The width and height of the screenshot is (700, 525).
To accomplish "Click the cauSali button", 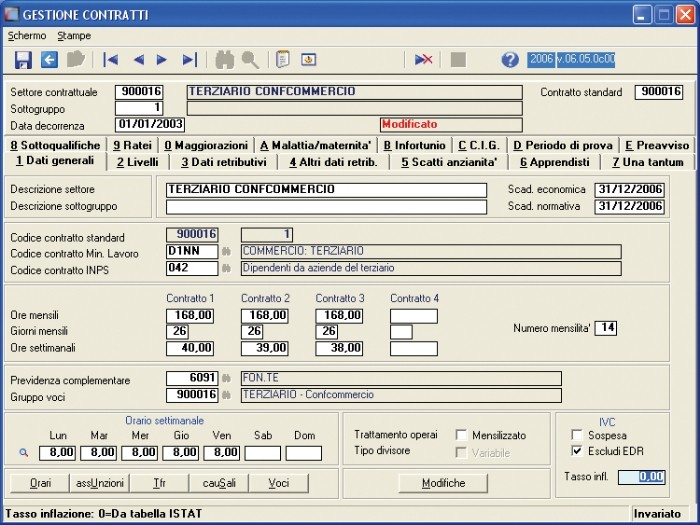I will (x=219, y=483).
